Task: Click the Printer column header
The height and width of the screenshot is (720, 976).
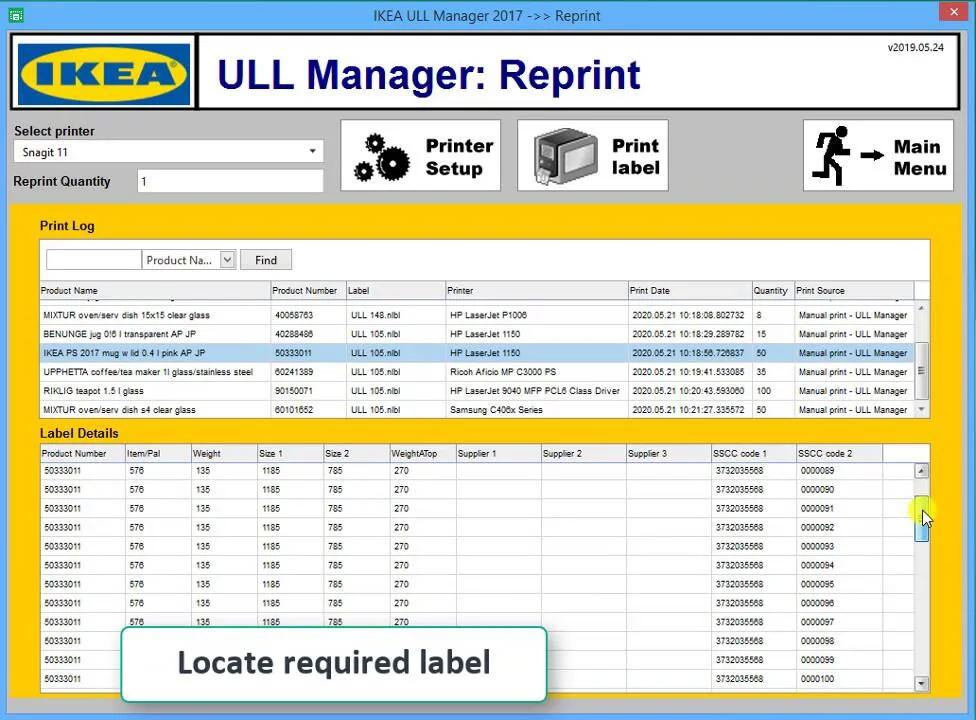Action: click(x=537, y=291)
